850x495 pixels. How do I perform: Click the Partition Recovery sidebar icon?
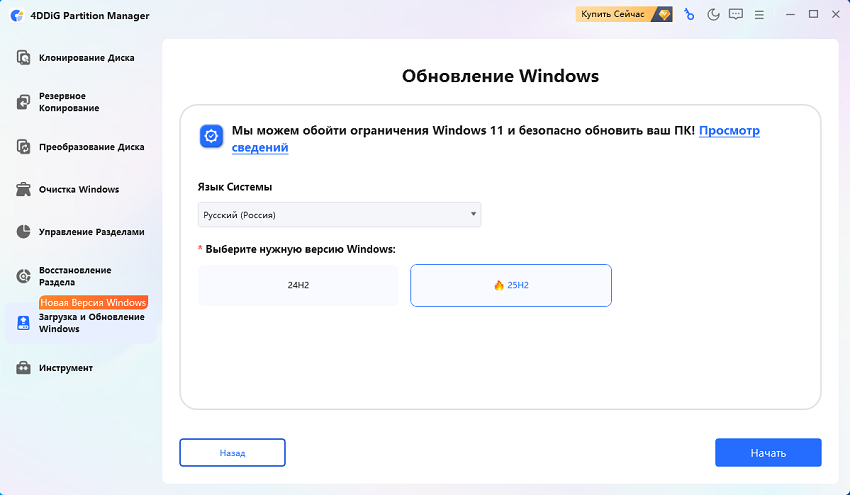pyautogui.click(x=23, y=276)
